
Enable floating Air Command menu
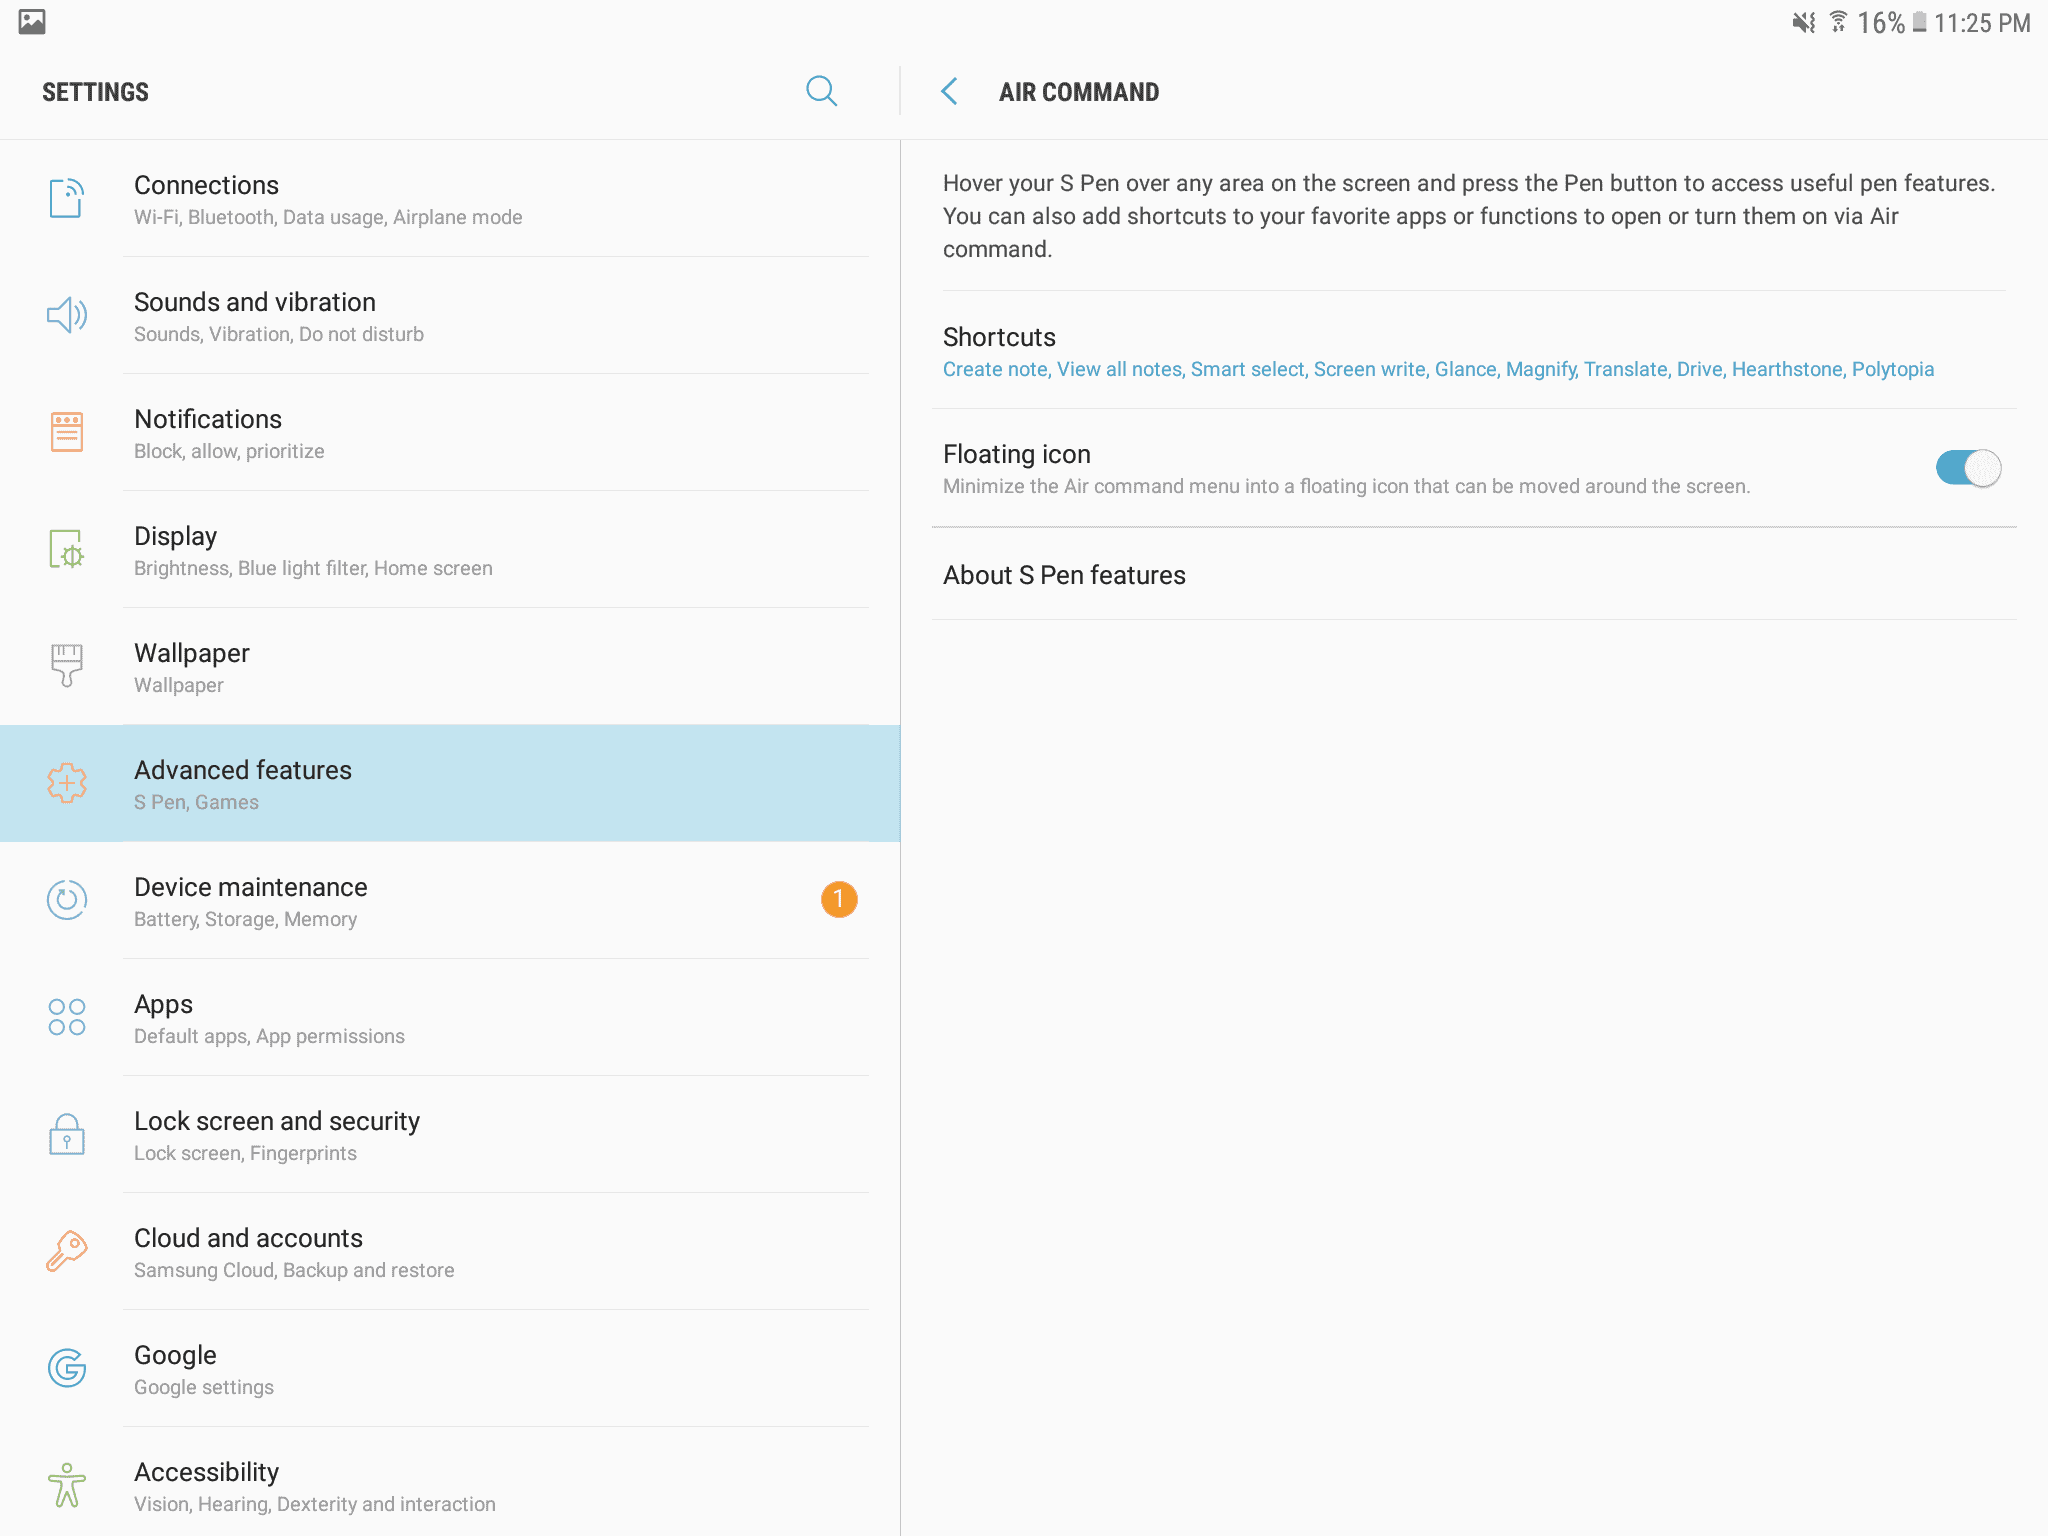[x=1967, y=468]
